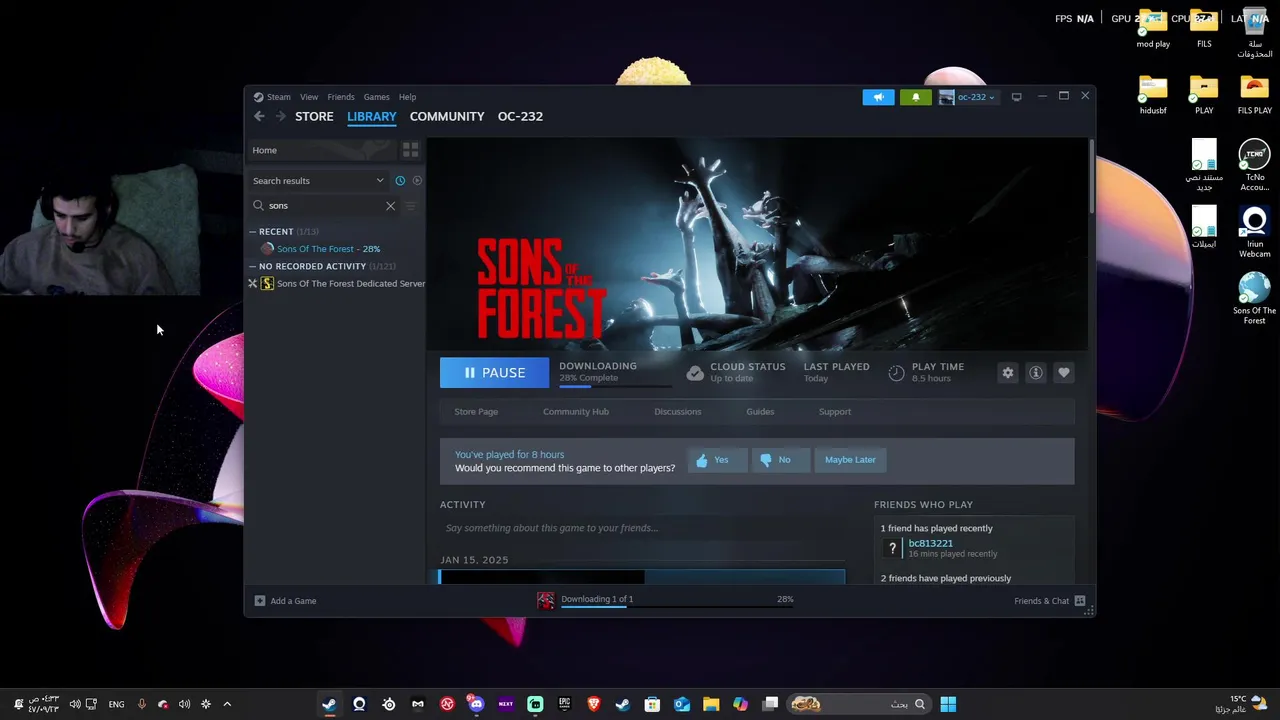Screen dimensions: 1280x720
Task: Open TcNo Account Switcher desktop icon
Action: [x=1254, y=166]
